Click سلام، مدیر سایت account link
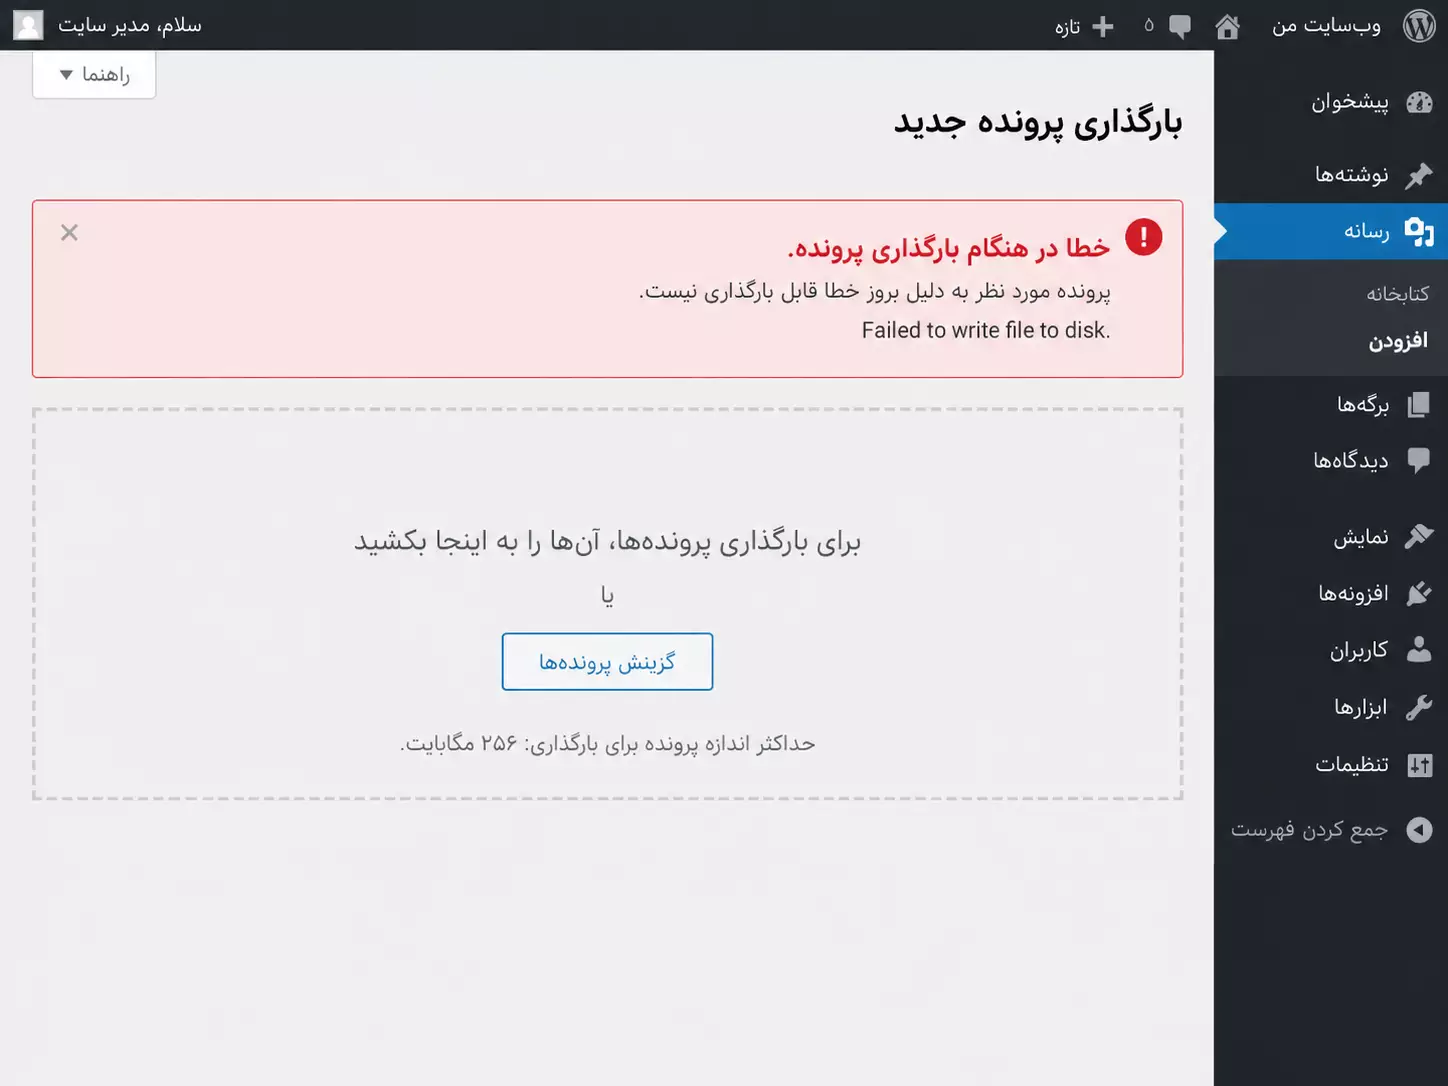 pyautogui.click(x=130, y=25)
